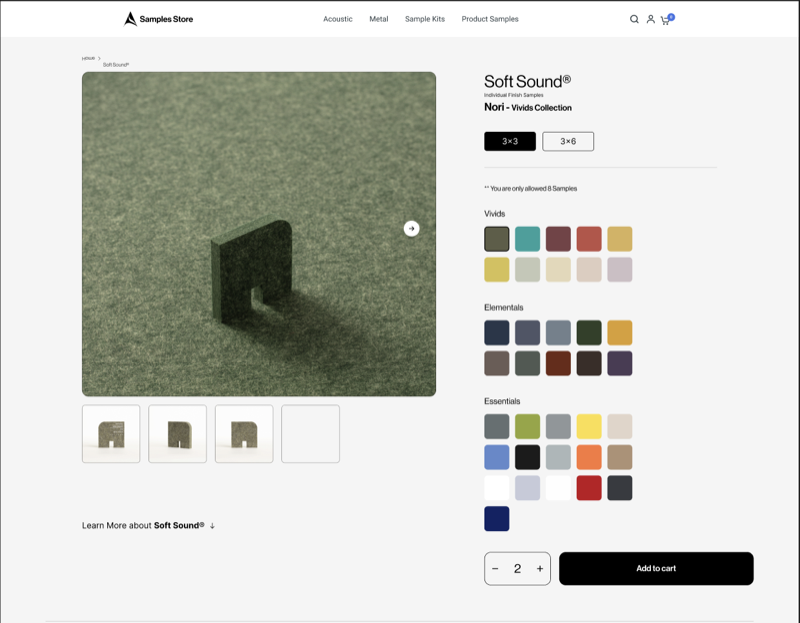Image resolution: width=800 pixels, height=623 pixels.
Task: Click the main Nori product image
Action: (259, 234)
